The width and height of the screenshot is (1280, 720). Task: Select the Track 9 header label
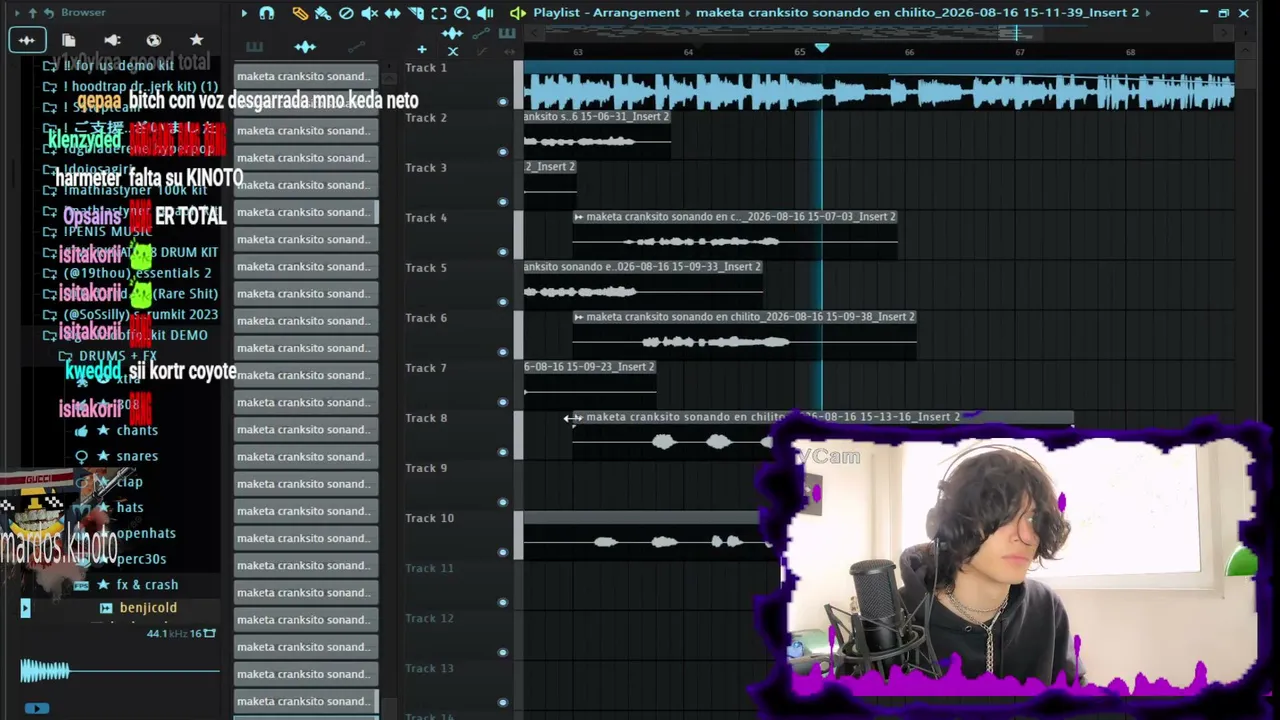click(426, 468)
